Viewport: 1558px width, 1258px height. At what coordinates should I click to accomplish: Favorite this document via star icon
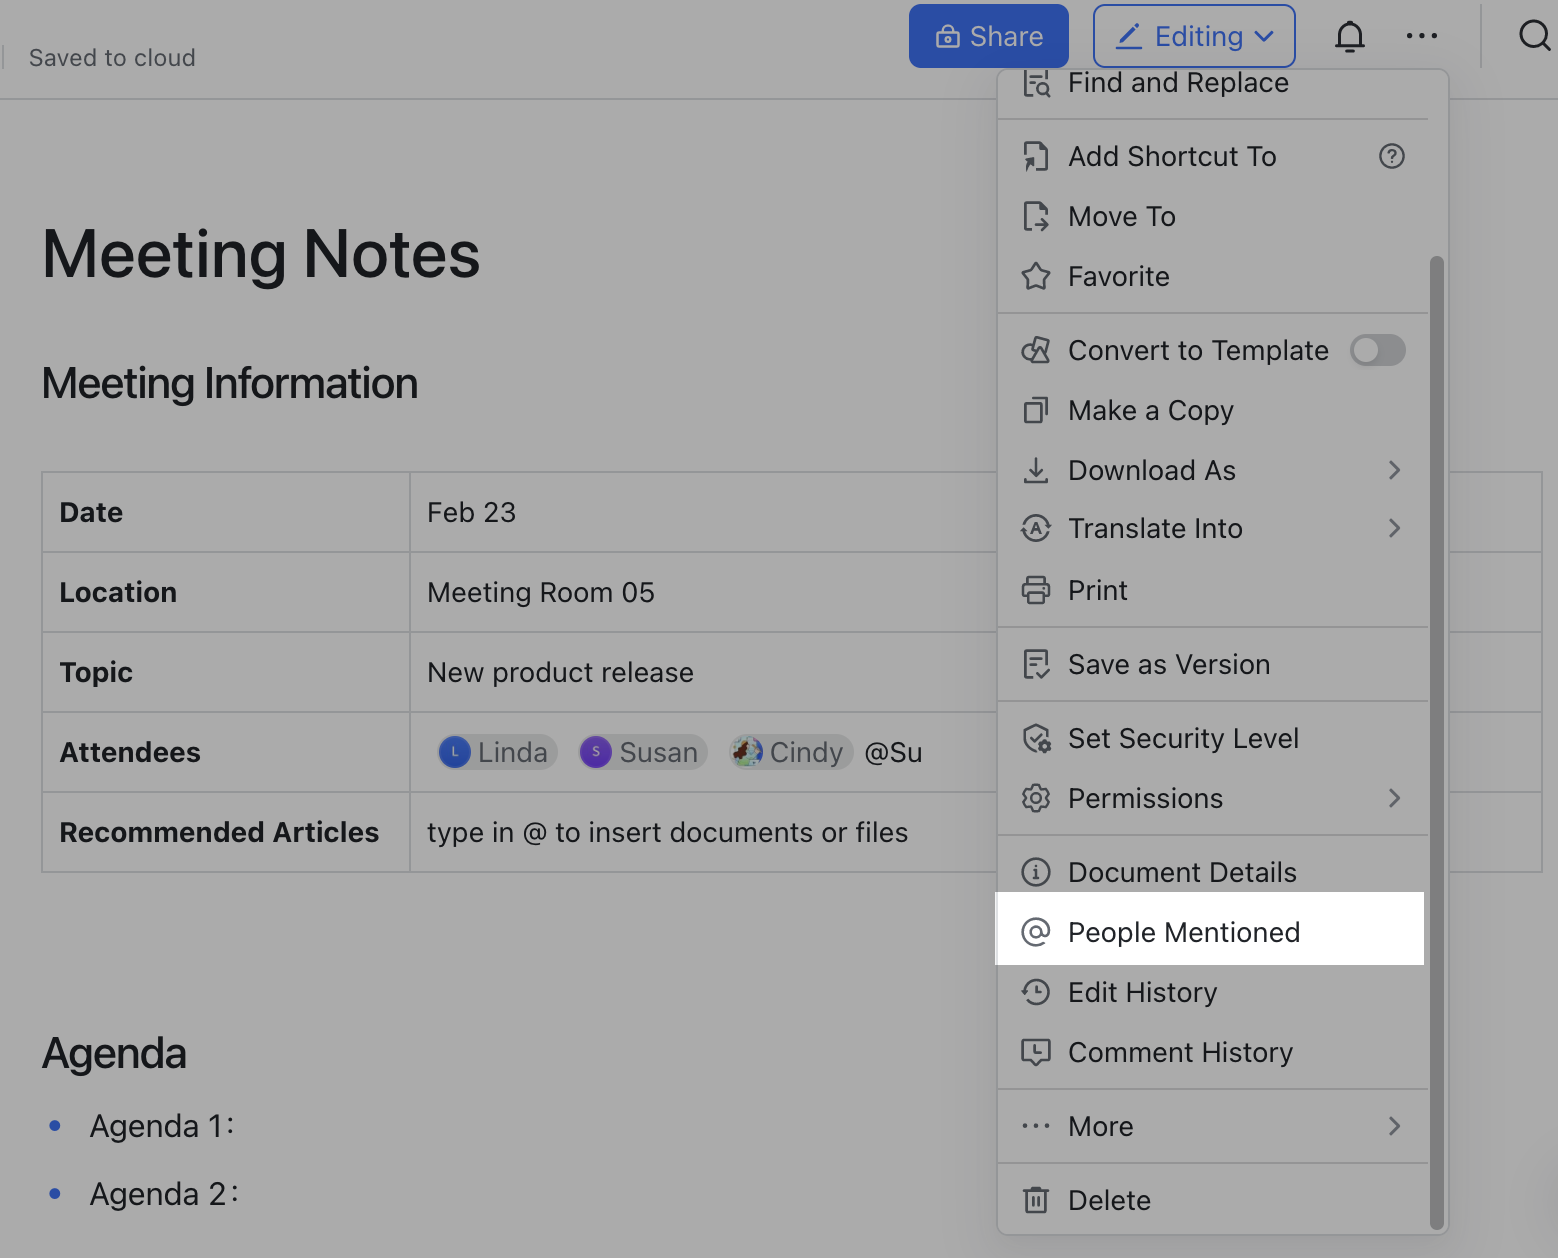1036,276
